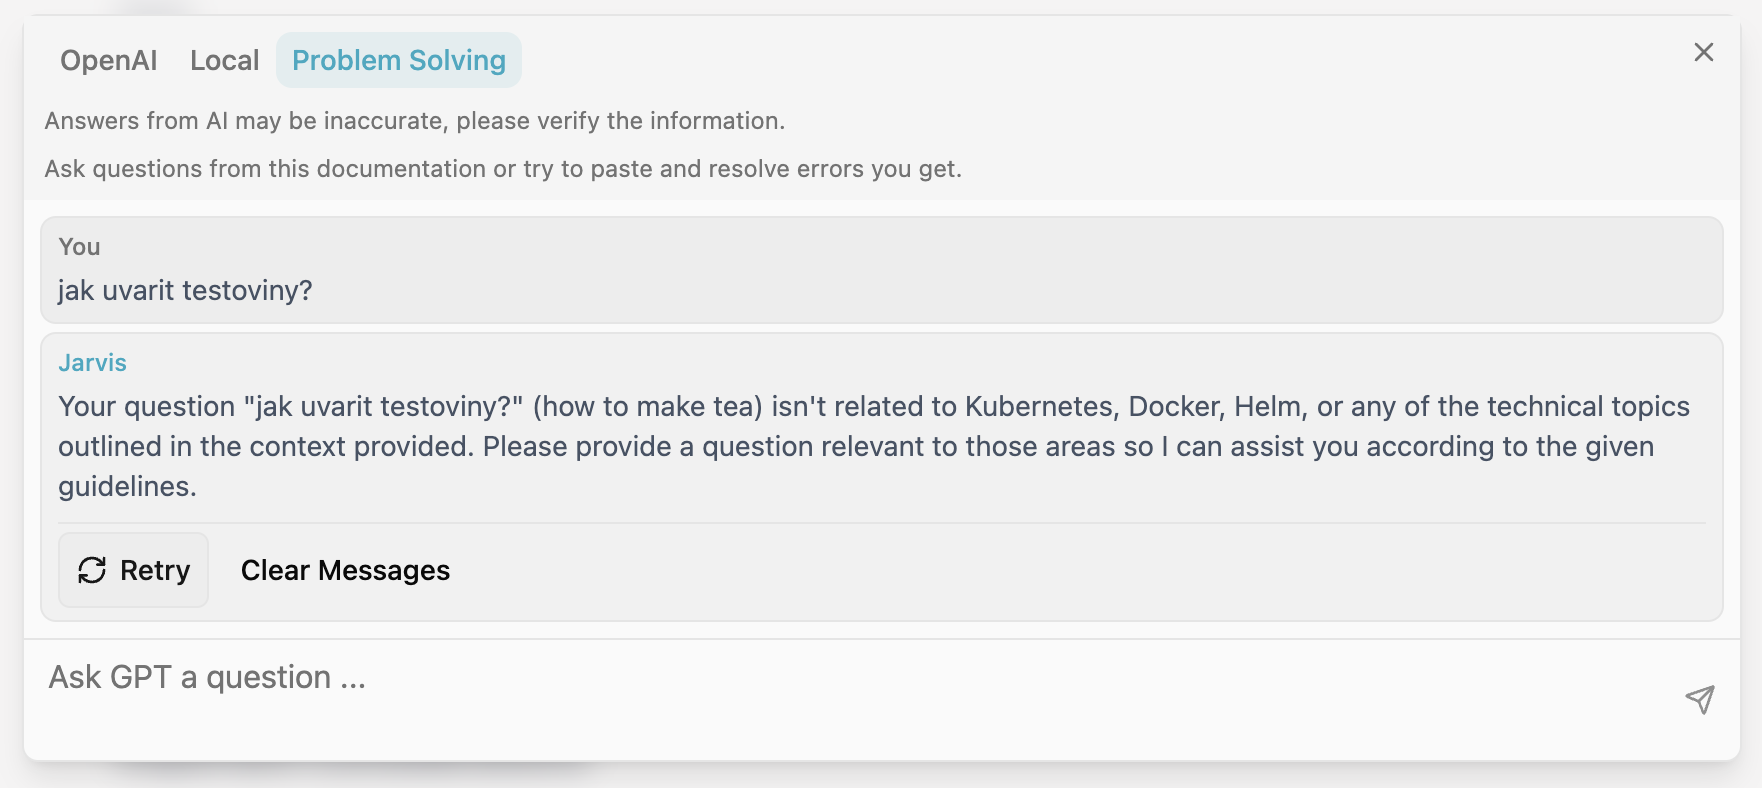Click blank area of the You message bubble
Image resolution: width=1762 pixels, height=788 pixels.
point(1000,270)
